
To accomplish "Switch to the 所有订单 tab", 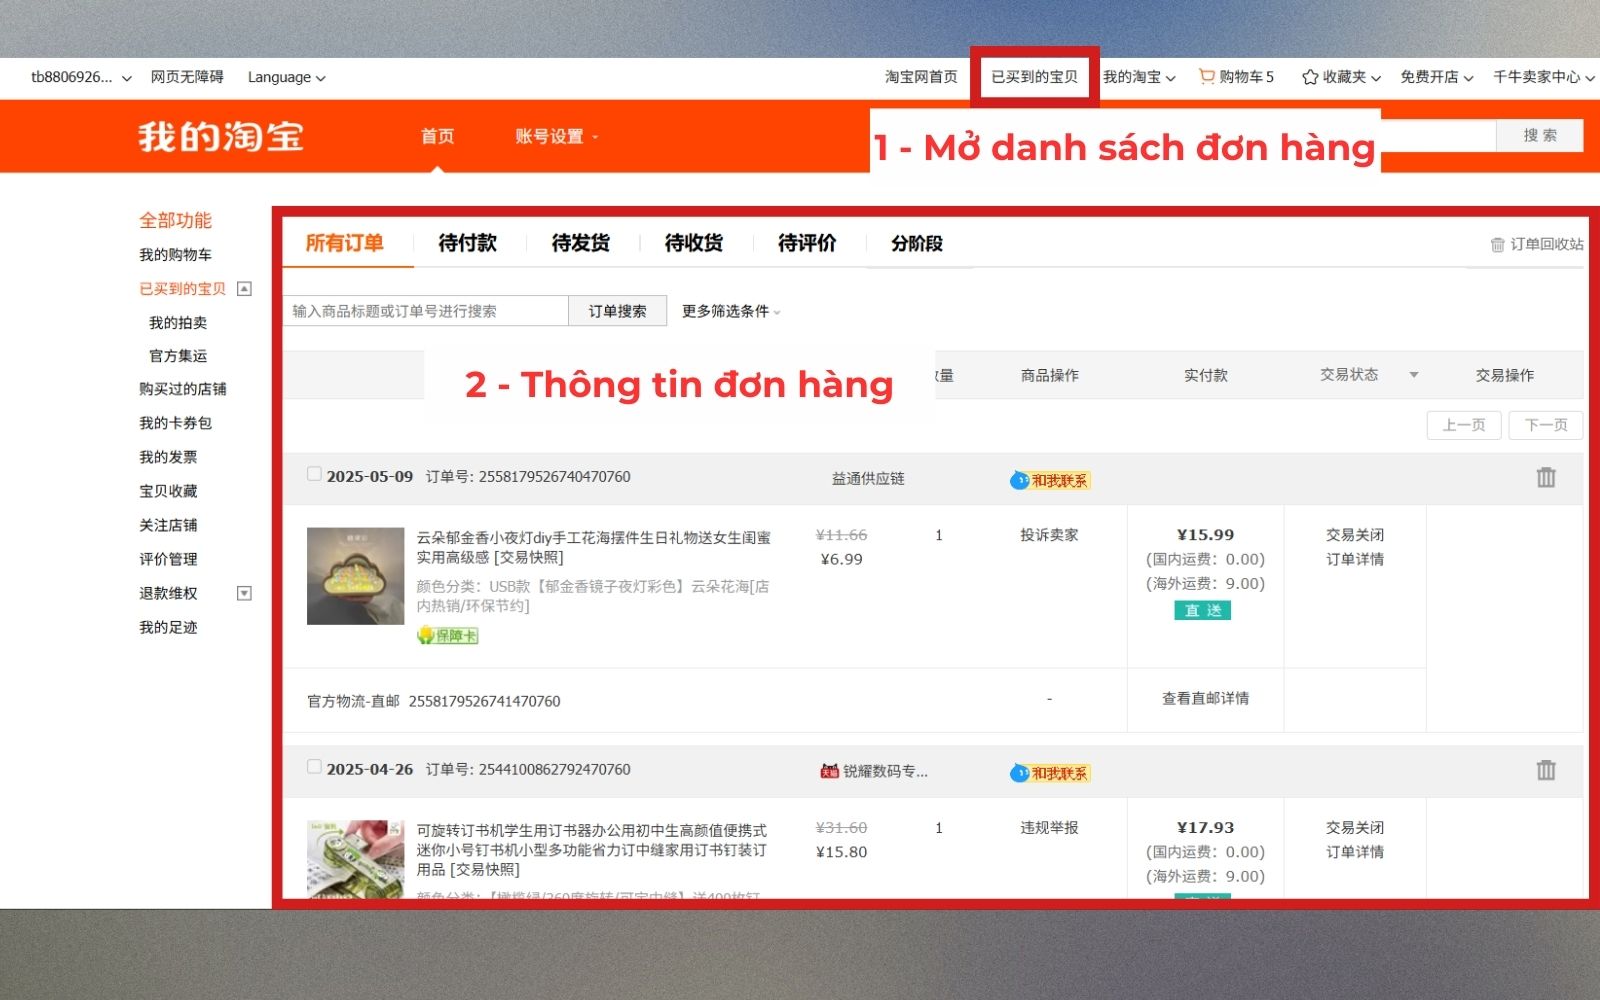I will point(345,243).
